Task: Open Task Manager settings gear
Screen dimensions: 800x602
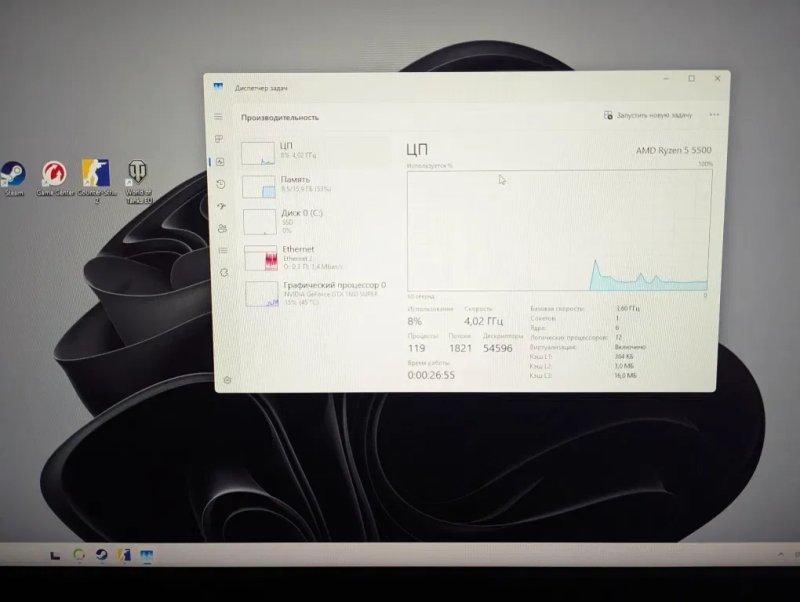Action: (x=228, y=380)
